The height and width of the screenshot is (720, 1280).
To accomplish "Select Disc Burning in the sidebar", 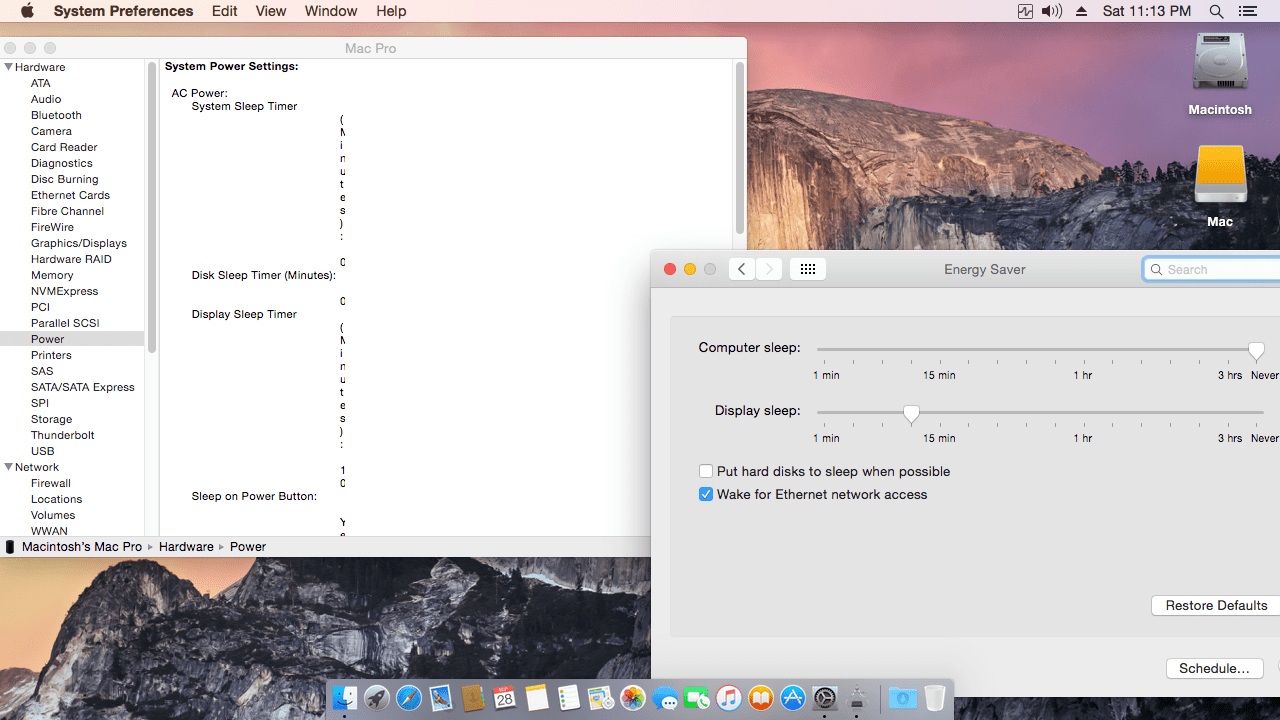I will (x=64, y=179).
